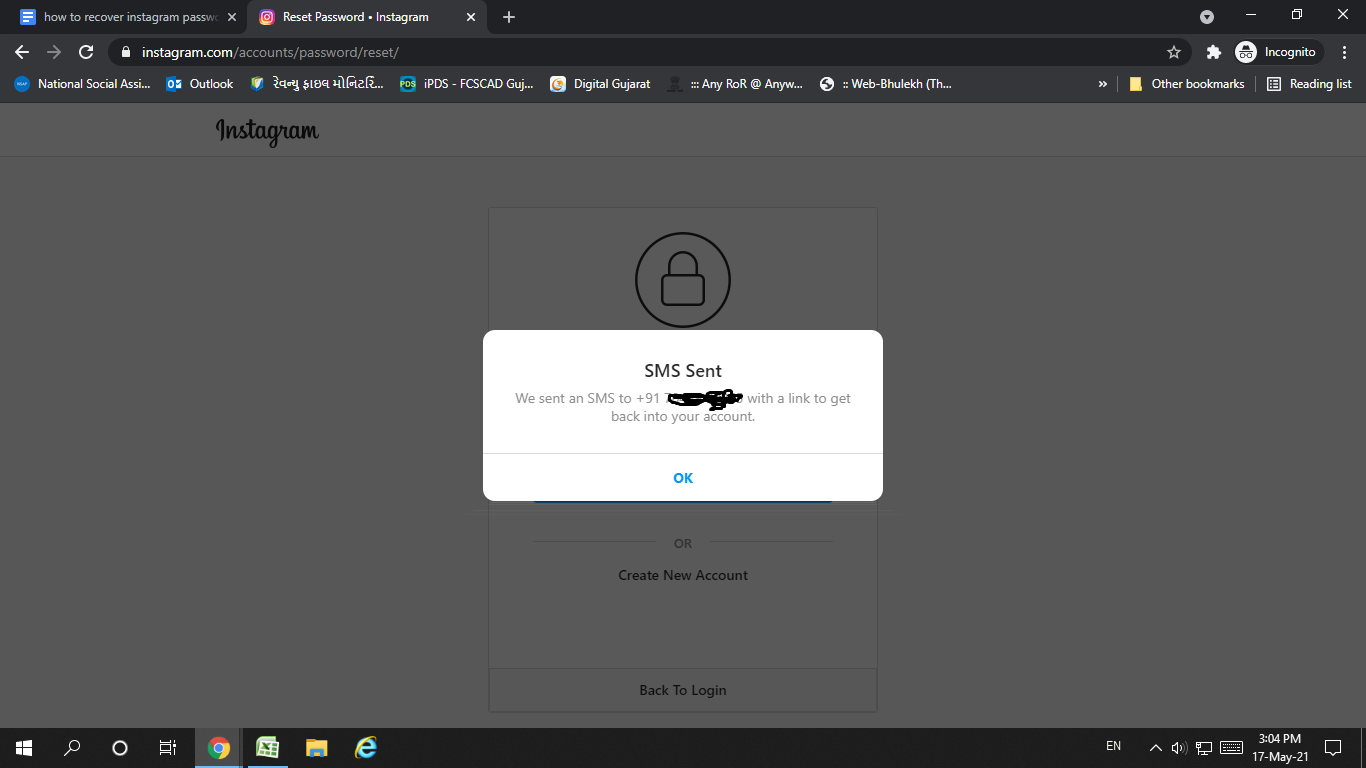Click the Back To Login button
Image resolution: width=1366 pixels, height=768 pixels.
click(683, 690)
